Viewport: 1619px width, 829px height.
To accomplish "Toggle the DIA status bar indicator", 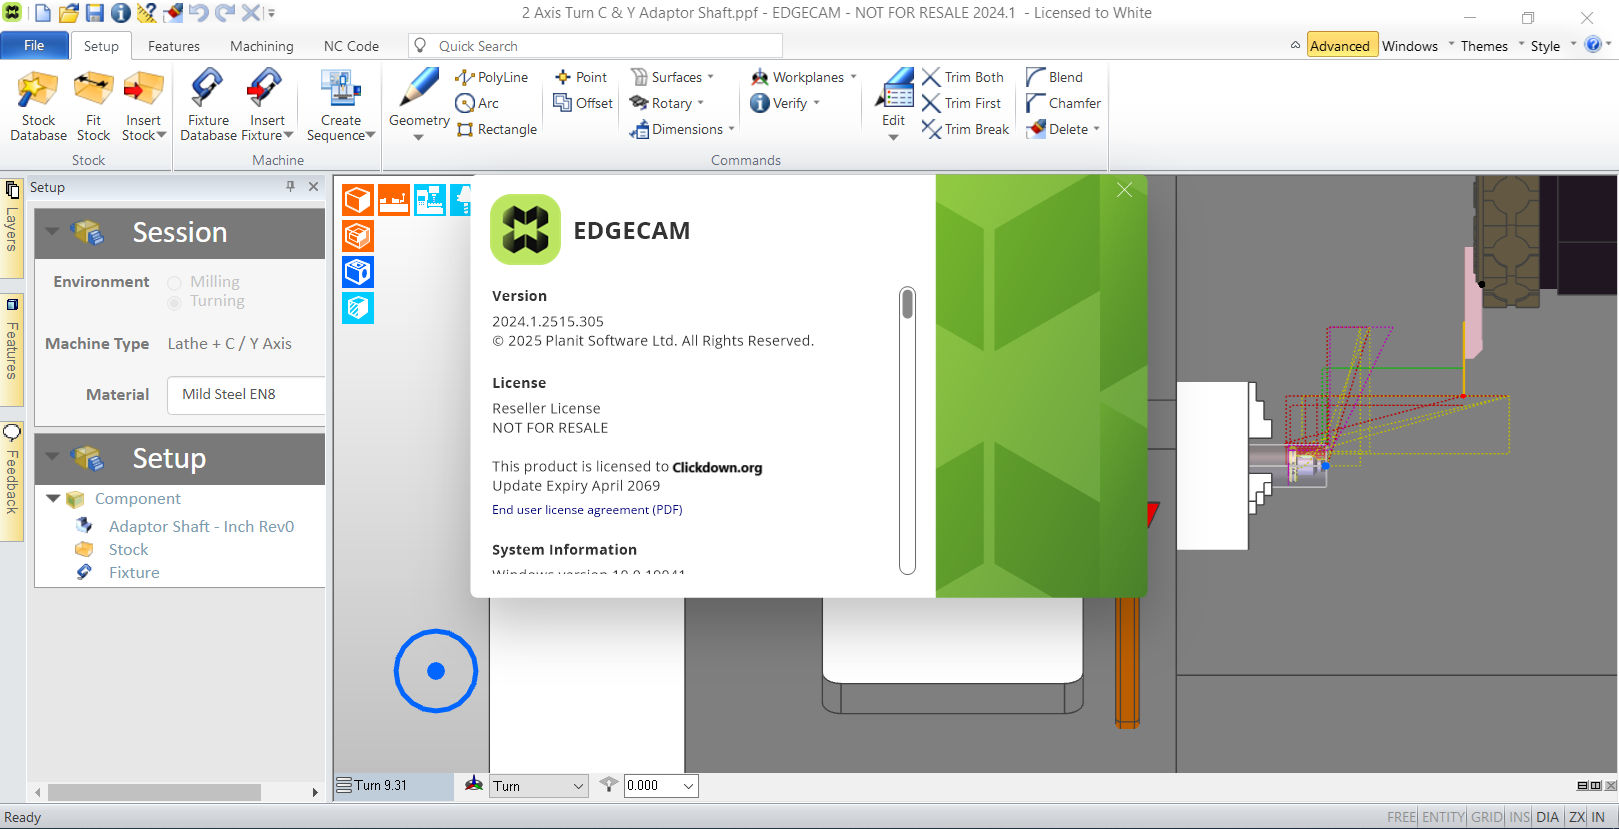I will (1547, 817).
